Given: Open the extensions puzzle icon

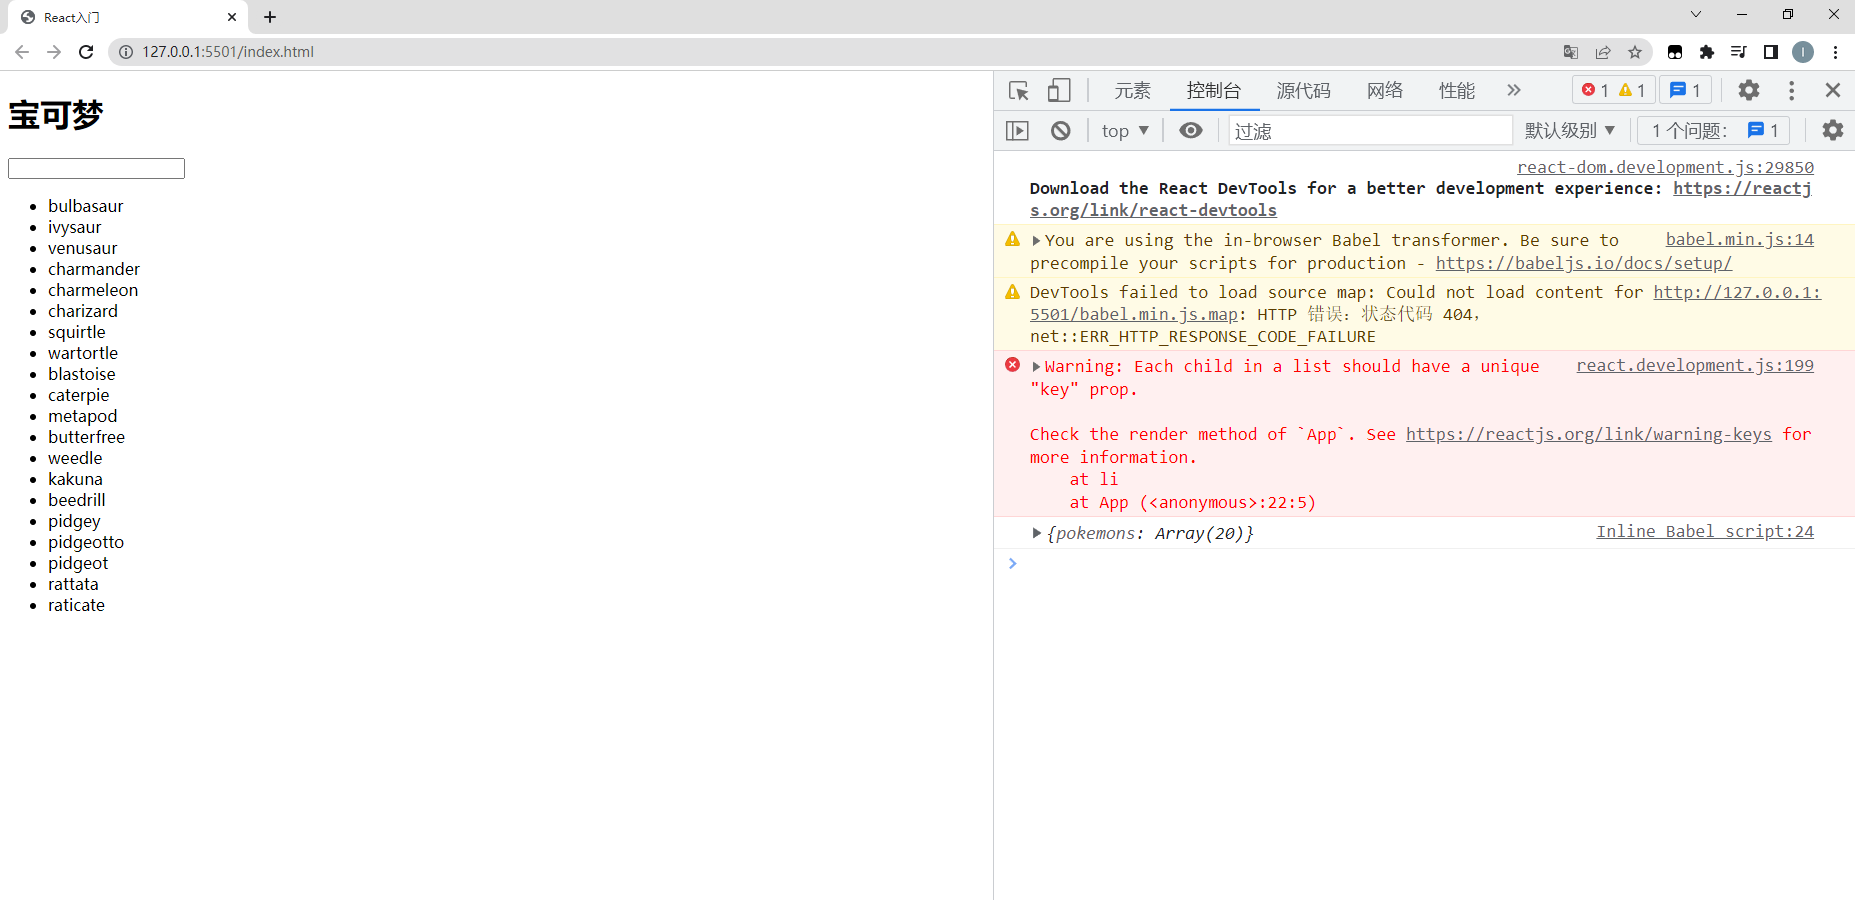Looking at the screenshot, I should 1707,52.
